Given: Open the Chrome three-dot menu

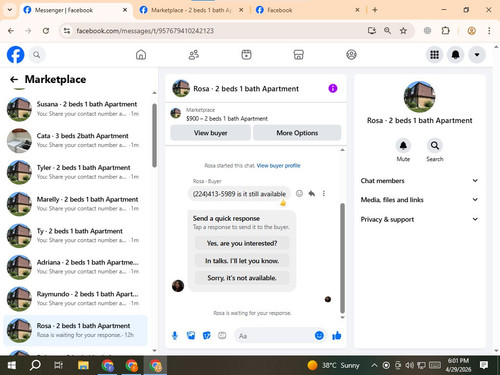Looking at the screenshot, I should (489, 31).
